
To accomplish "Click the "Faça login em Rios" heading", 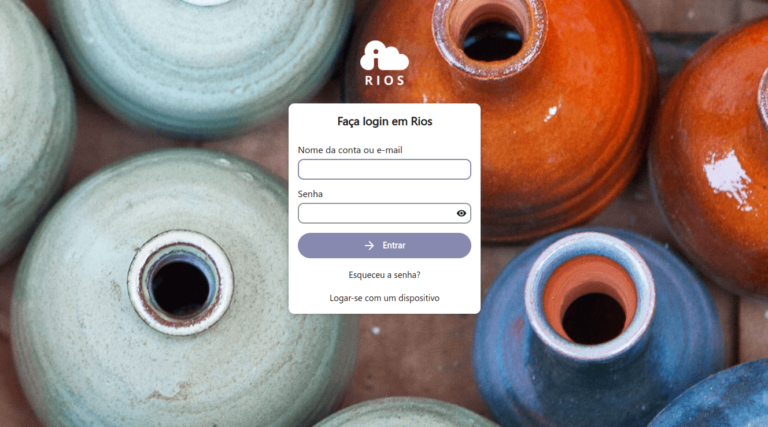I will point(384,121).
